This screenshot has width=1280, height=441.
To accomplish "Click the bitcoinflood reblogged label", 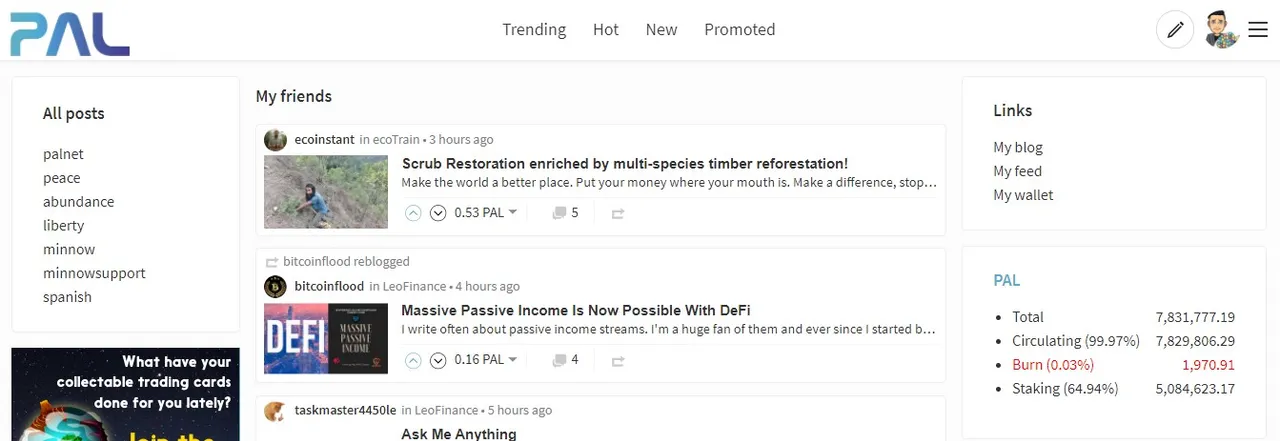I will click(346, 261).
